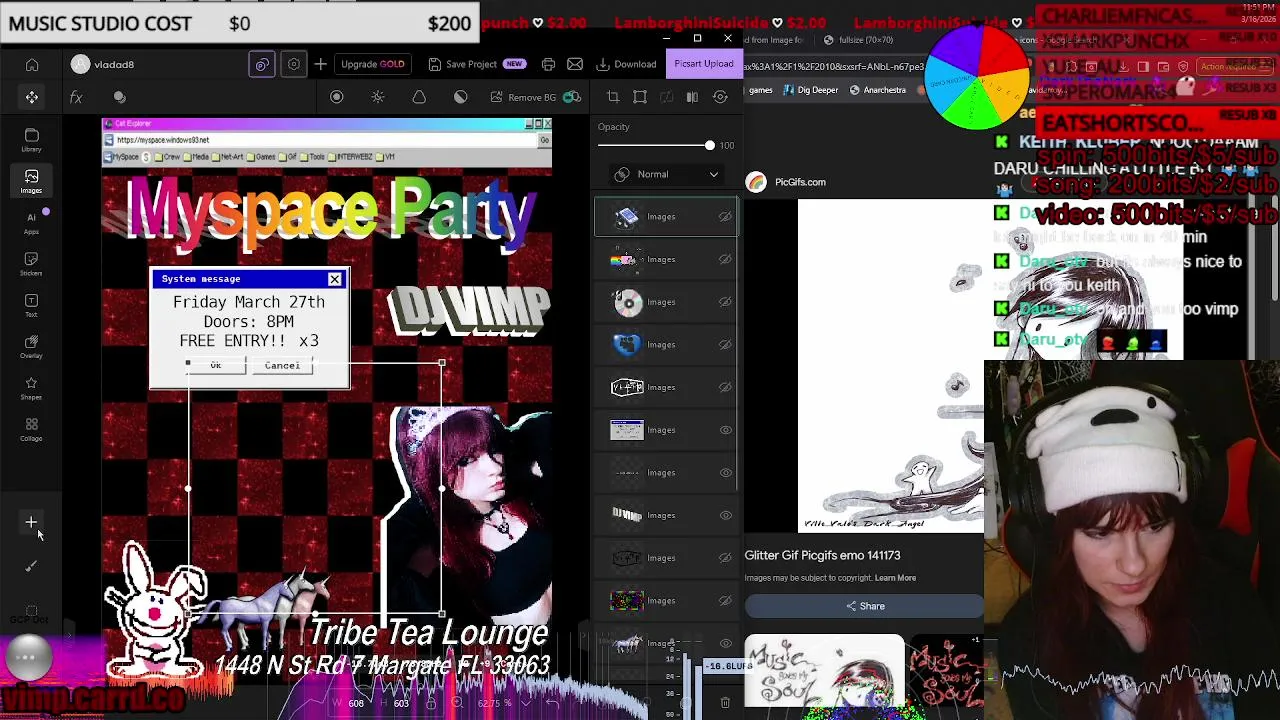The width and height of the screenshot is (1280, 720).
Task: Hide the System message window layer
Action: 726,430
